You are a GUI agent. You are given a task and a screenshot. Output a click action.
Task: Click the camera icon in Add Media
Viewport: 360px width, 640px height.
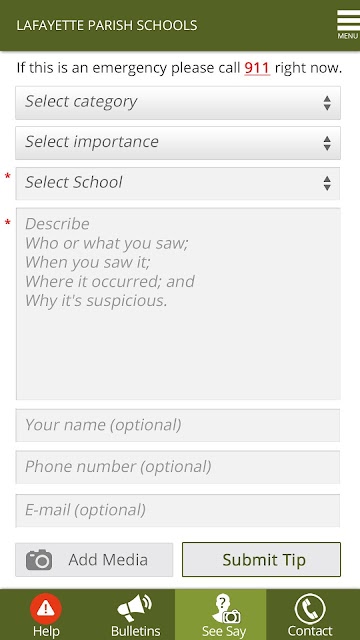39,560
